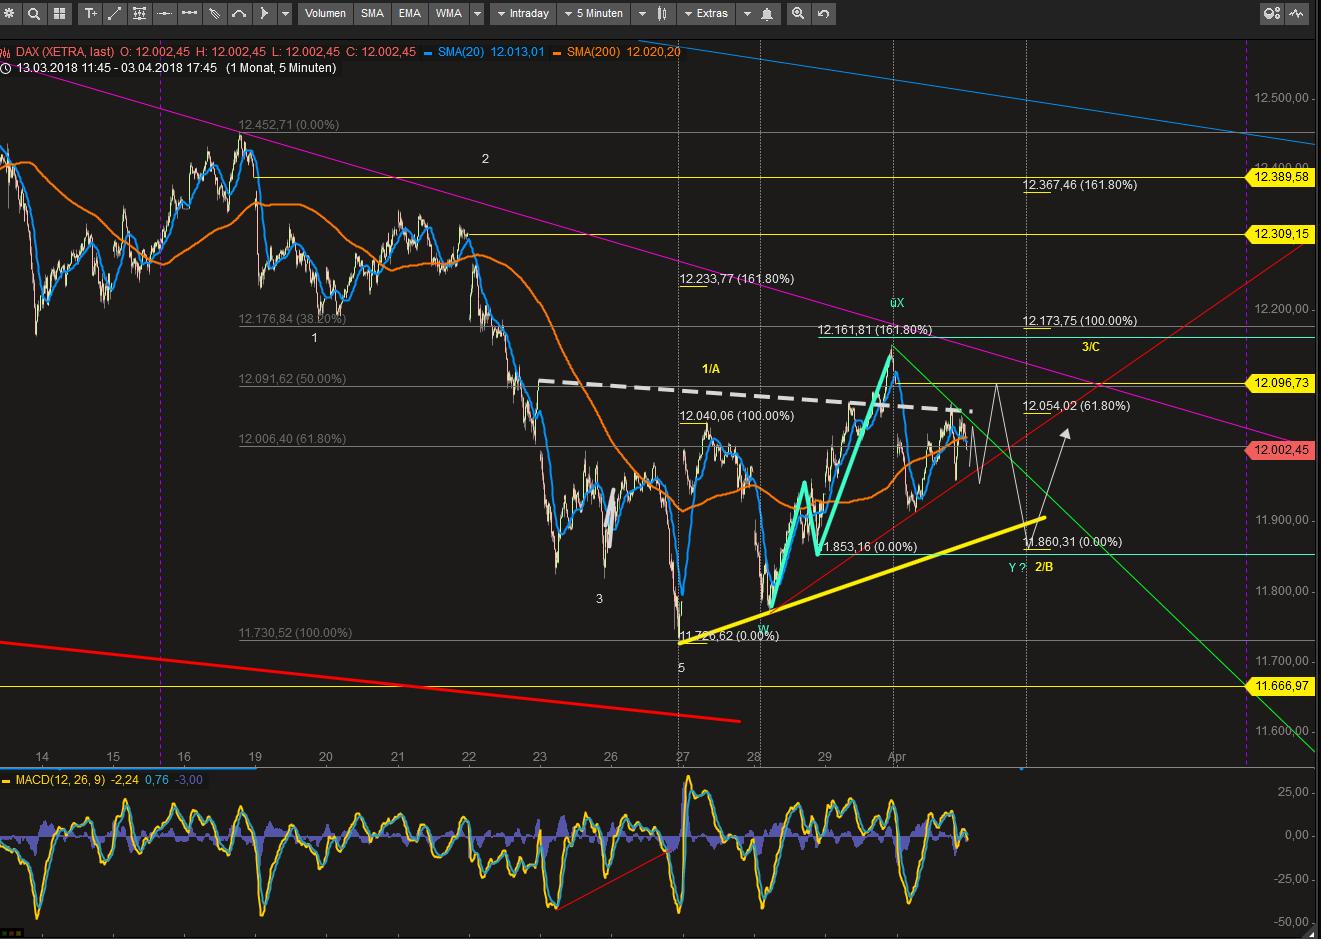Toggle the Volumen indicator
Screen dimensions: 1321x939
(x=326, y=14)
